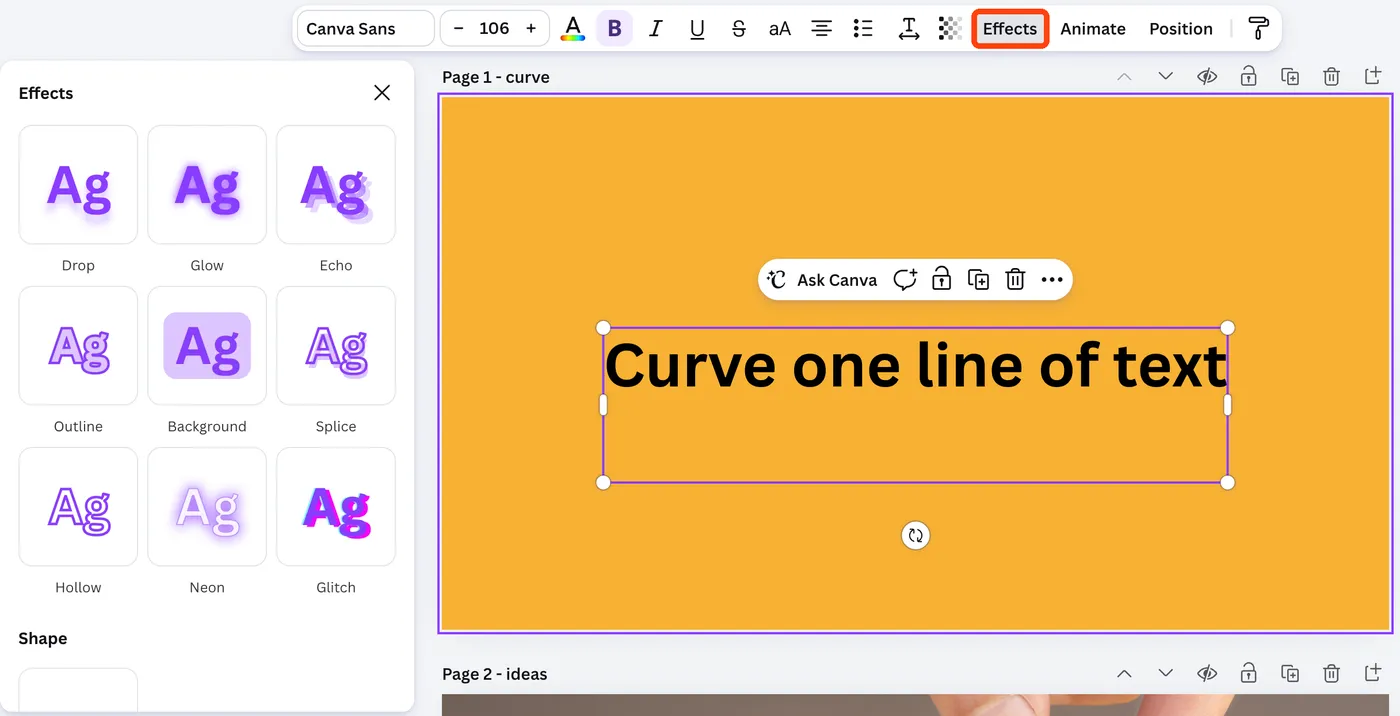Open more options for the text element
The height and width of the screenshot is (716, 1400).
(1051, 280)
